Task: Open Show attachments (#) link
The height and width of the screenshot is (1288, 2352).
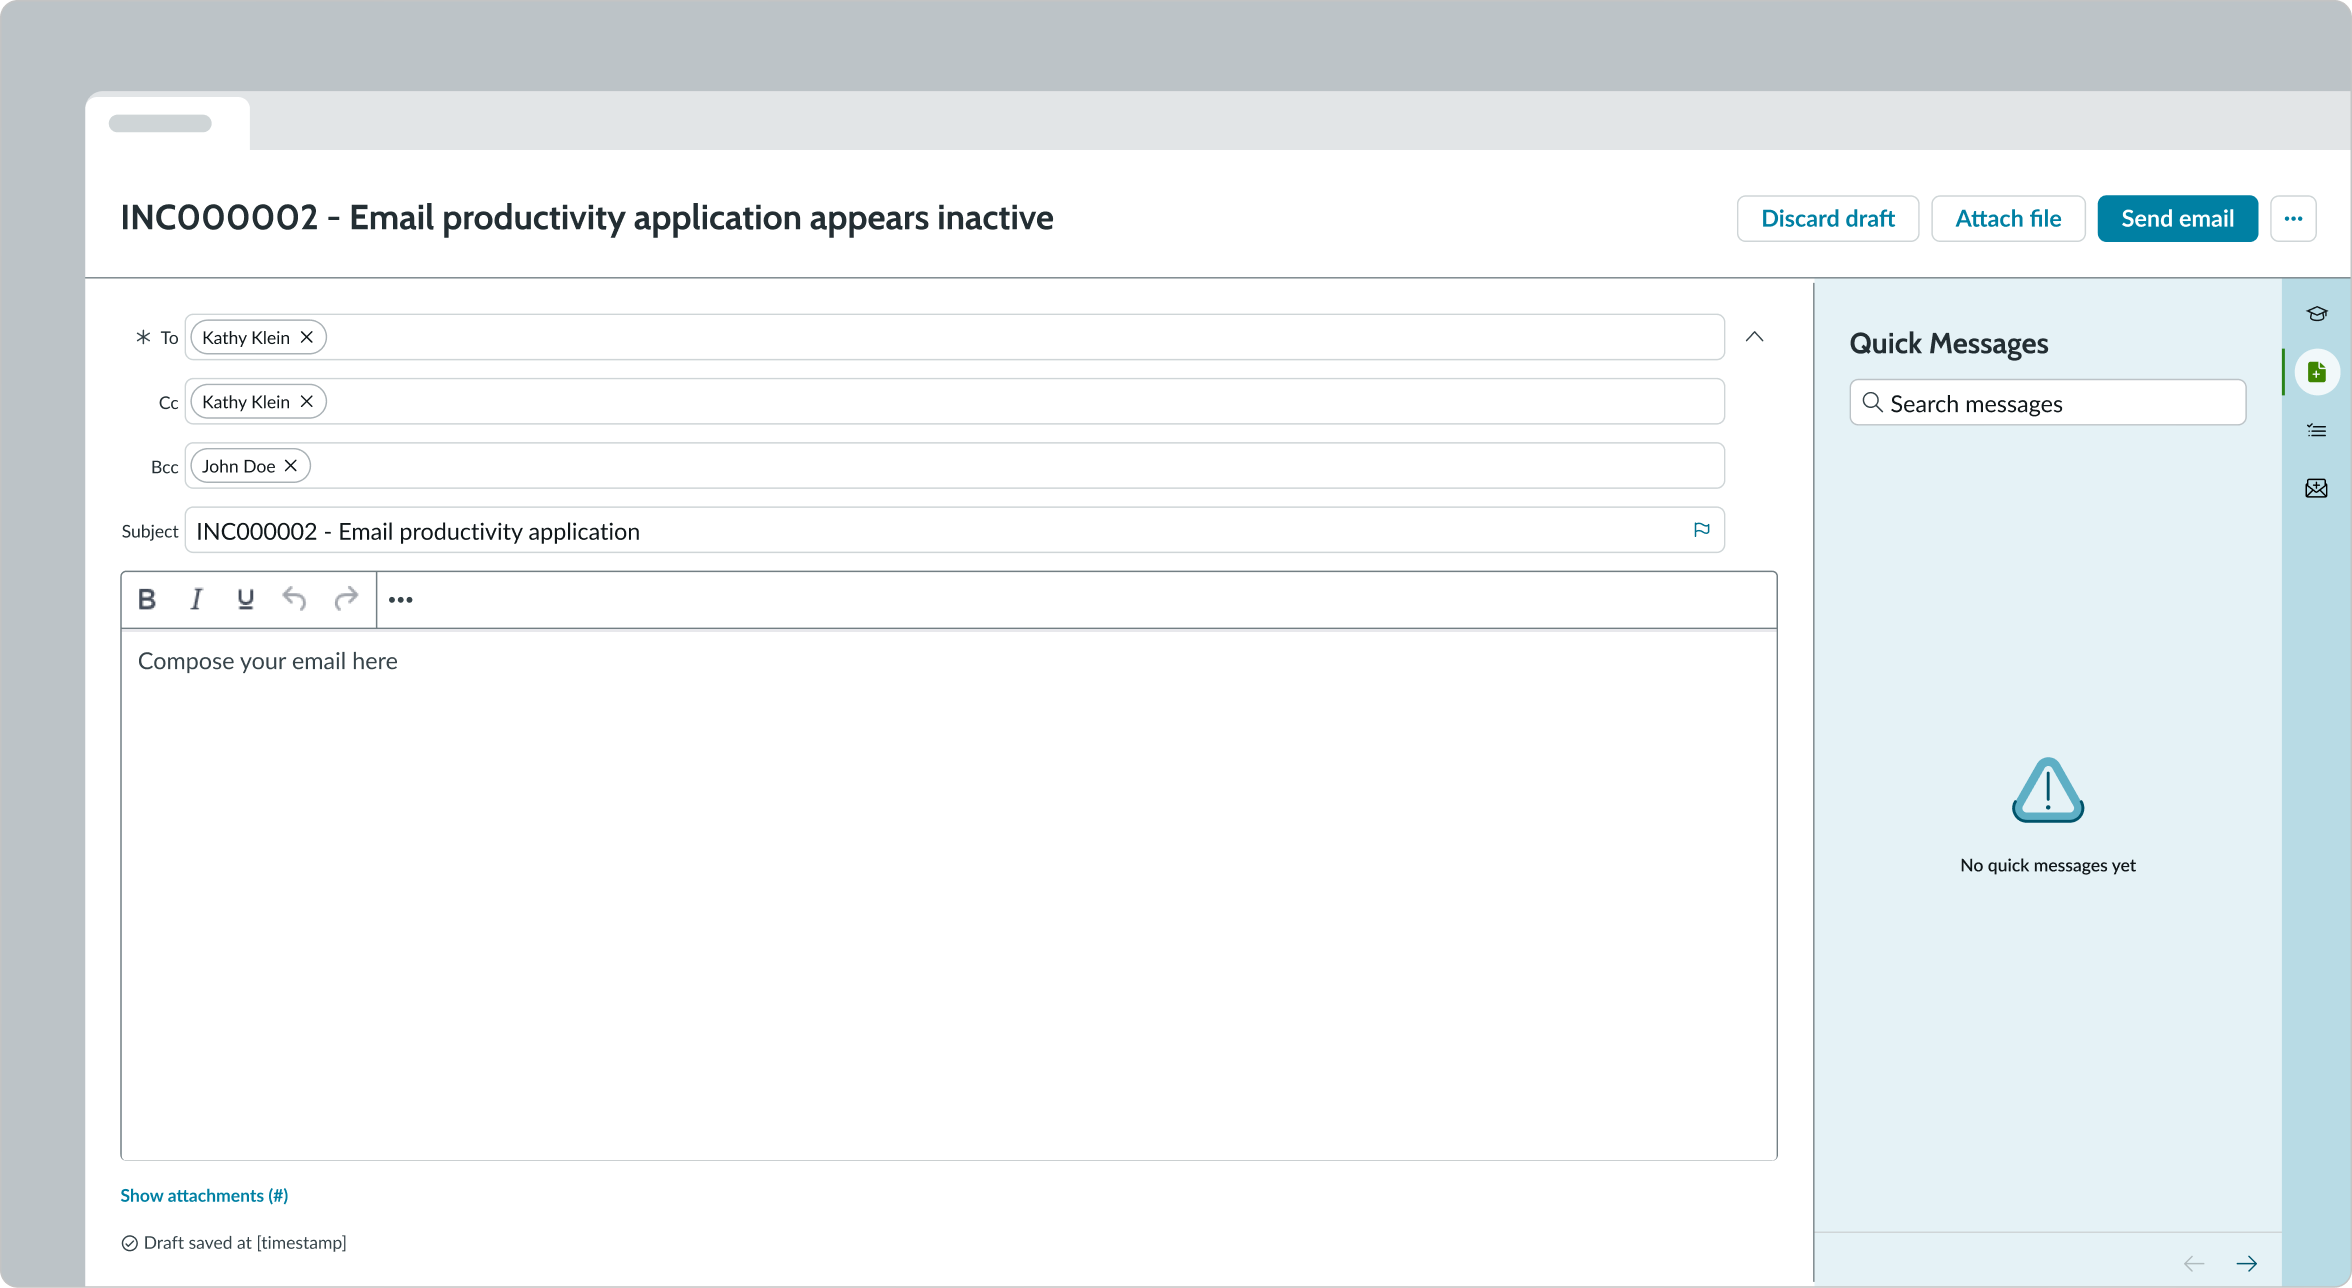Action: tap(204, 1196)
